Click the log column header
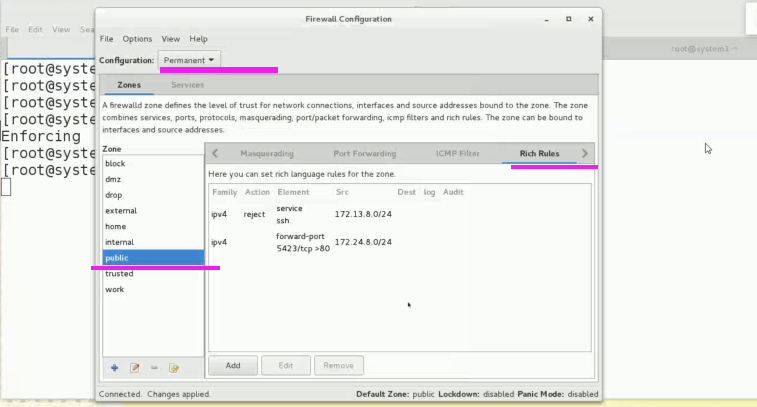 click(429, 192)
